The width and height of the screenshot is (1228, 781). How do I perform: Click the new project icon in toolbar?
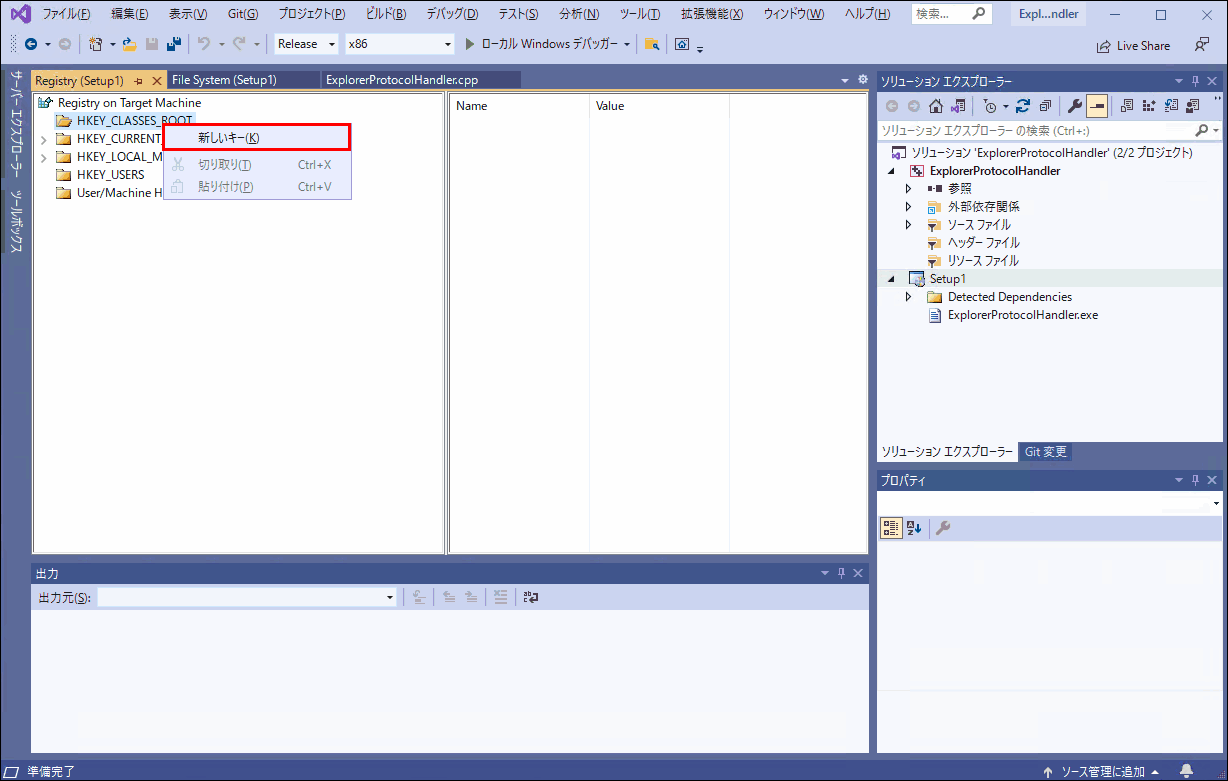tap(96, 44)
